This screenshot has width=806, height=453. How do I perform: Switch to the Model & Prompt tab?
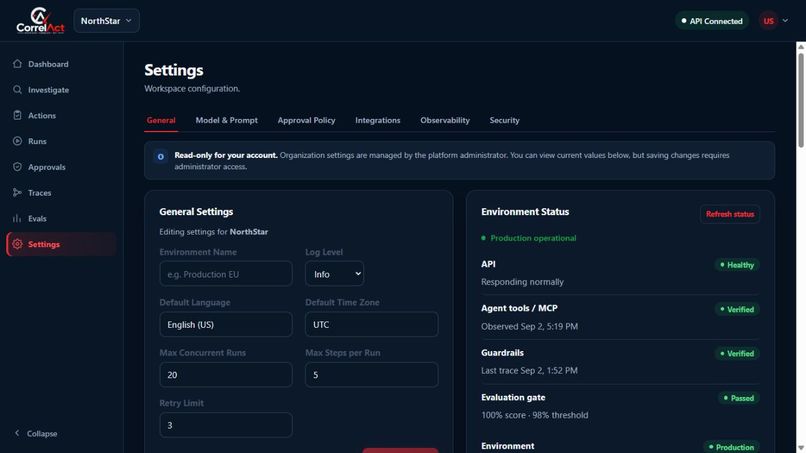click(227, 120)
